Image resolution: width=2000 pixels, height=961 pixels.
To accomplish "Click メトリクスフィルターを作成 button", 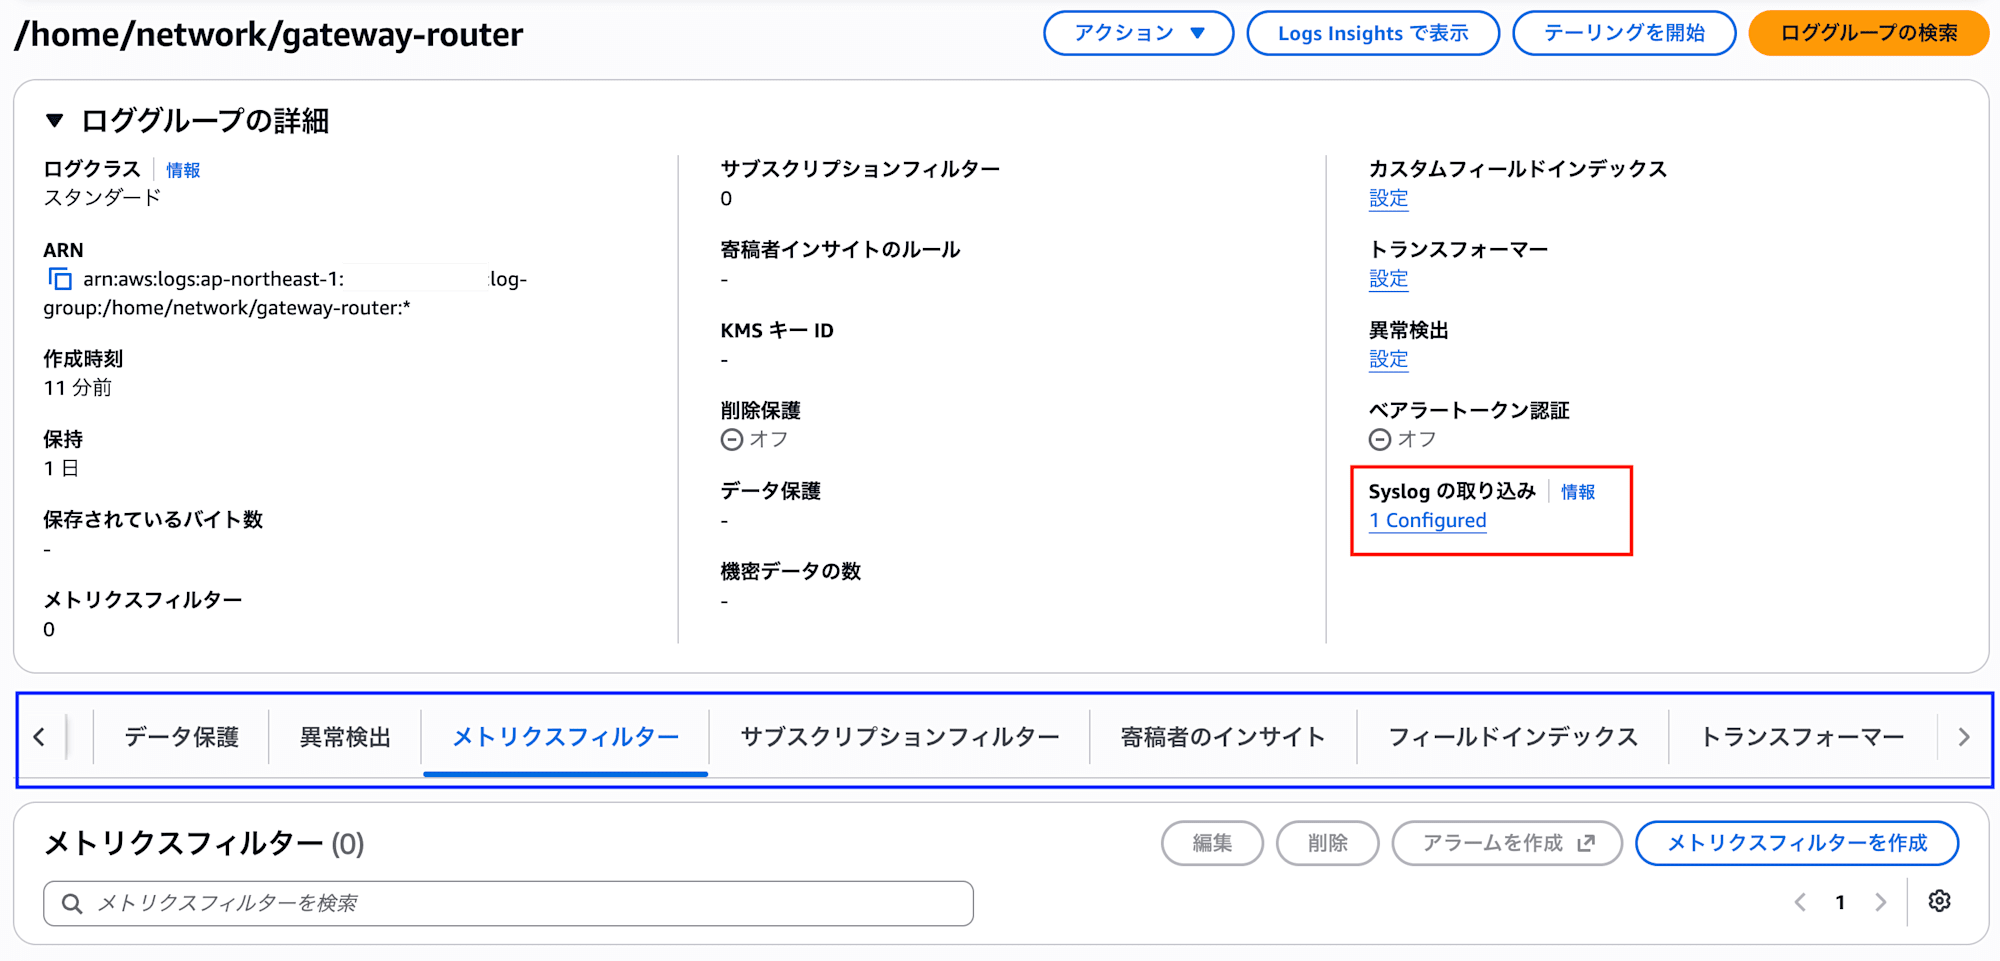I will (x=1797, y=843).
